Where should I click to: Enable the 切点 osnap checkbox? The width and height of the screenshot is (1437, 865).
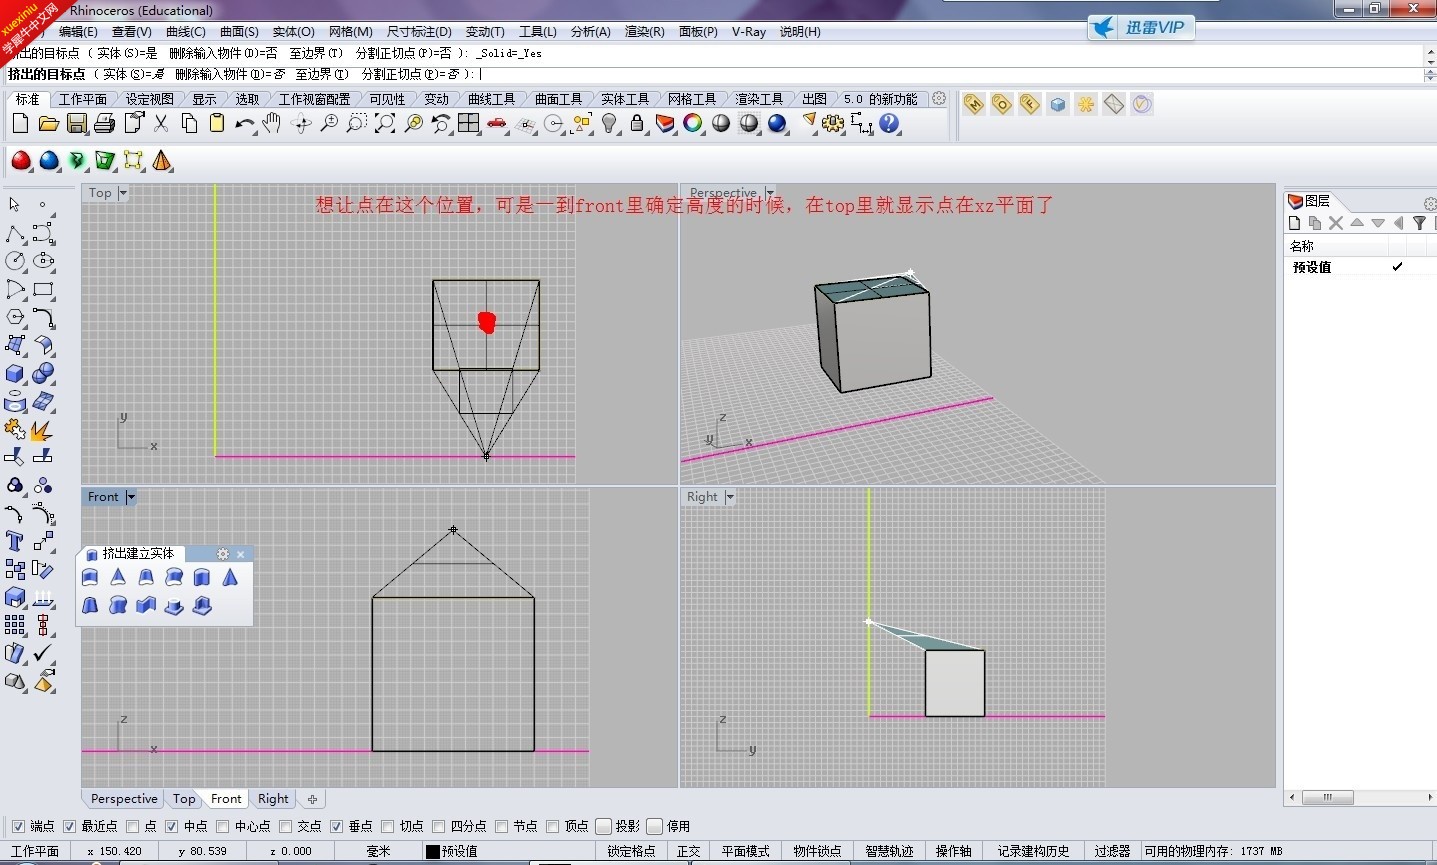point(387,826)
